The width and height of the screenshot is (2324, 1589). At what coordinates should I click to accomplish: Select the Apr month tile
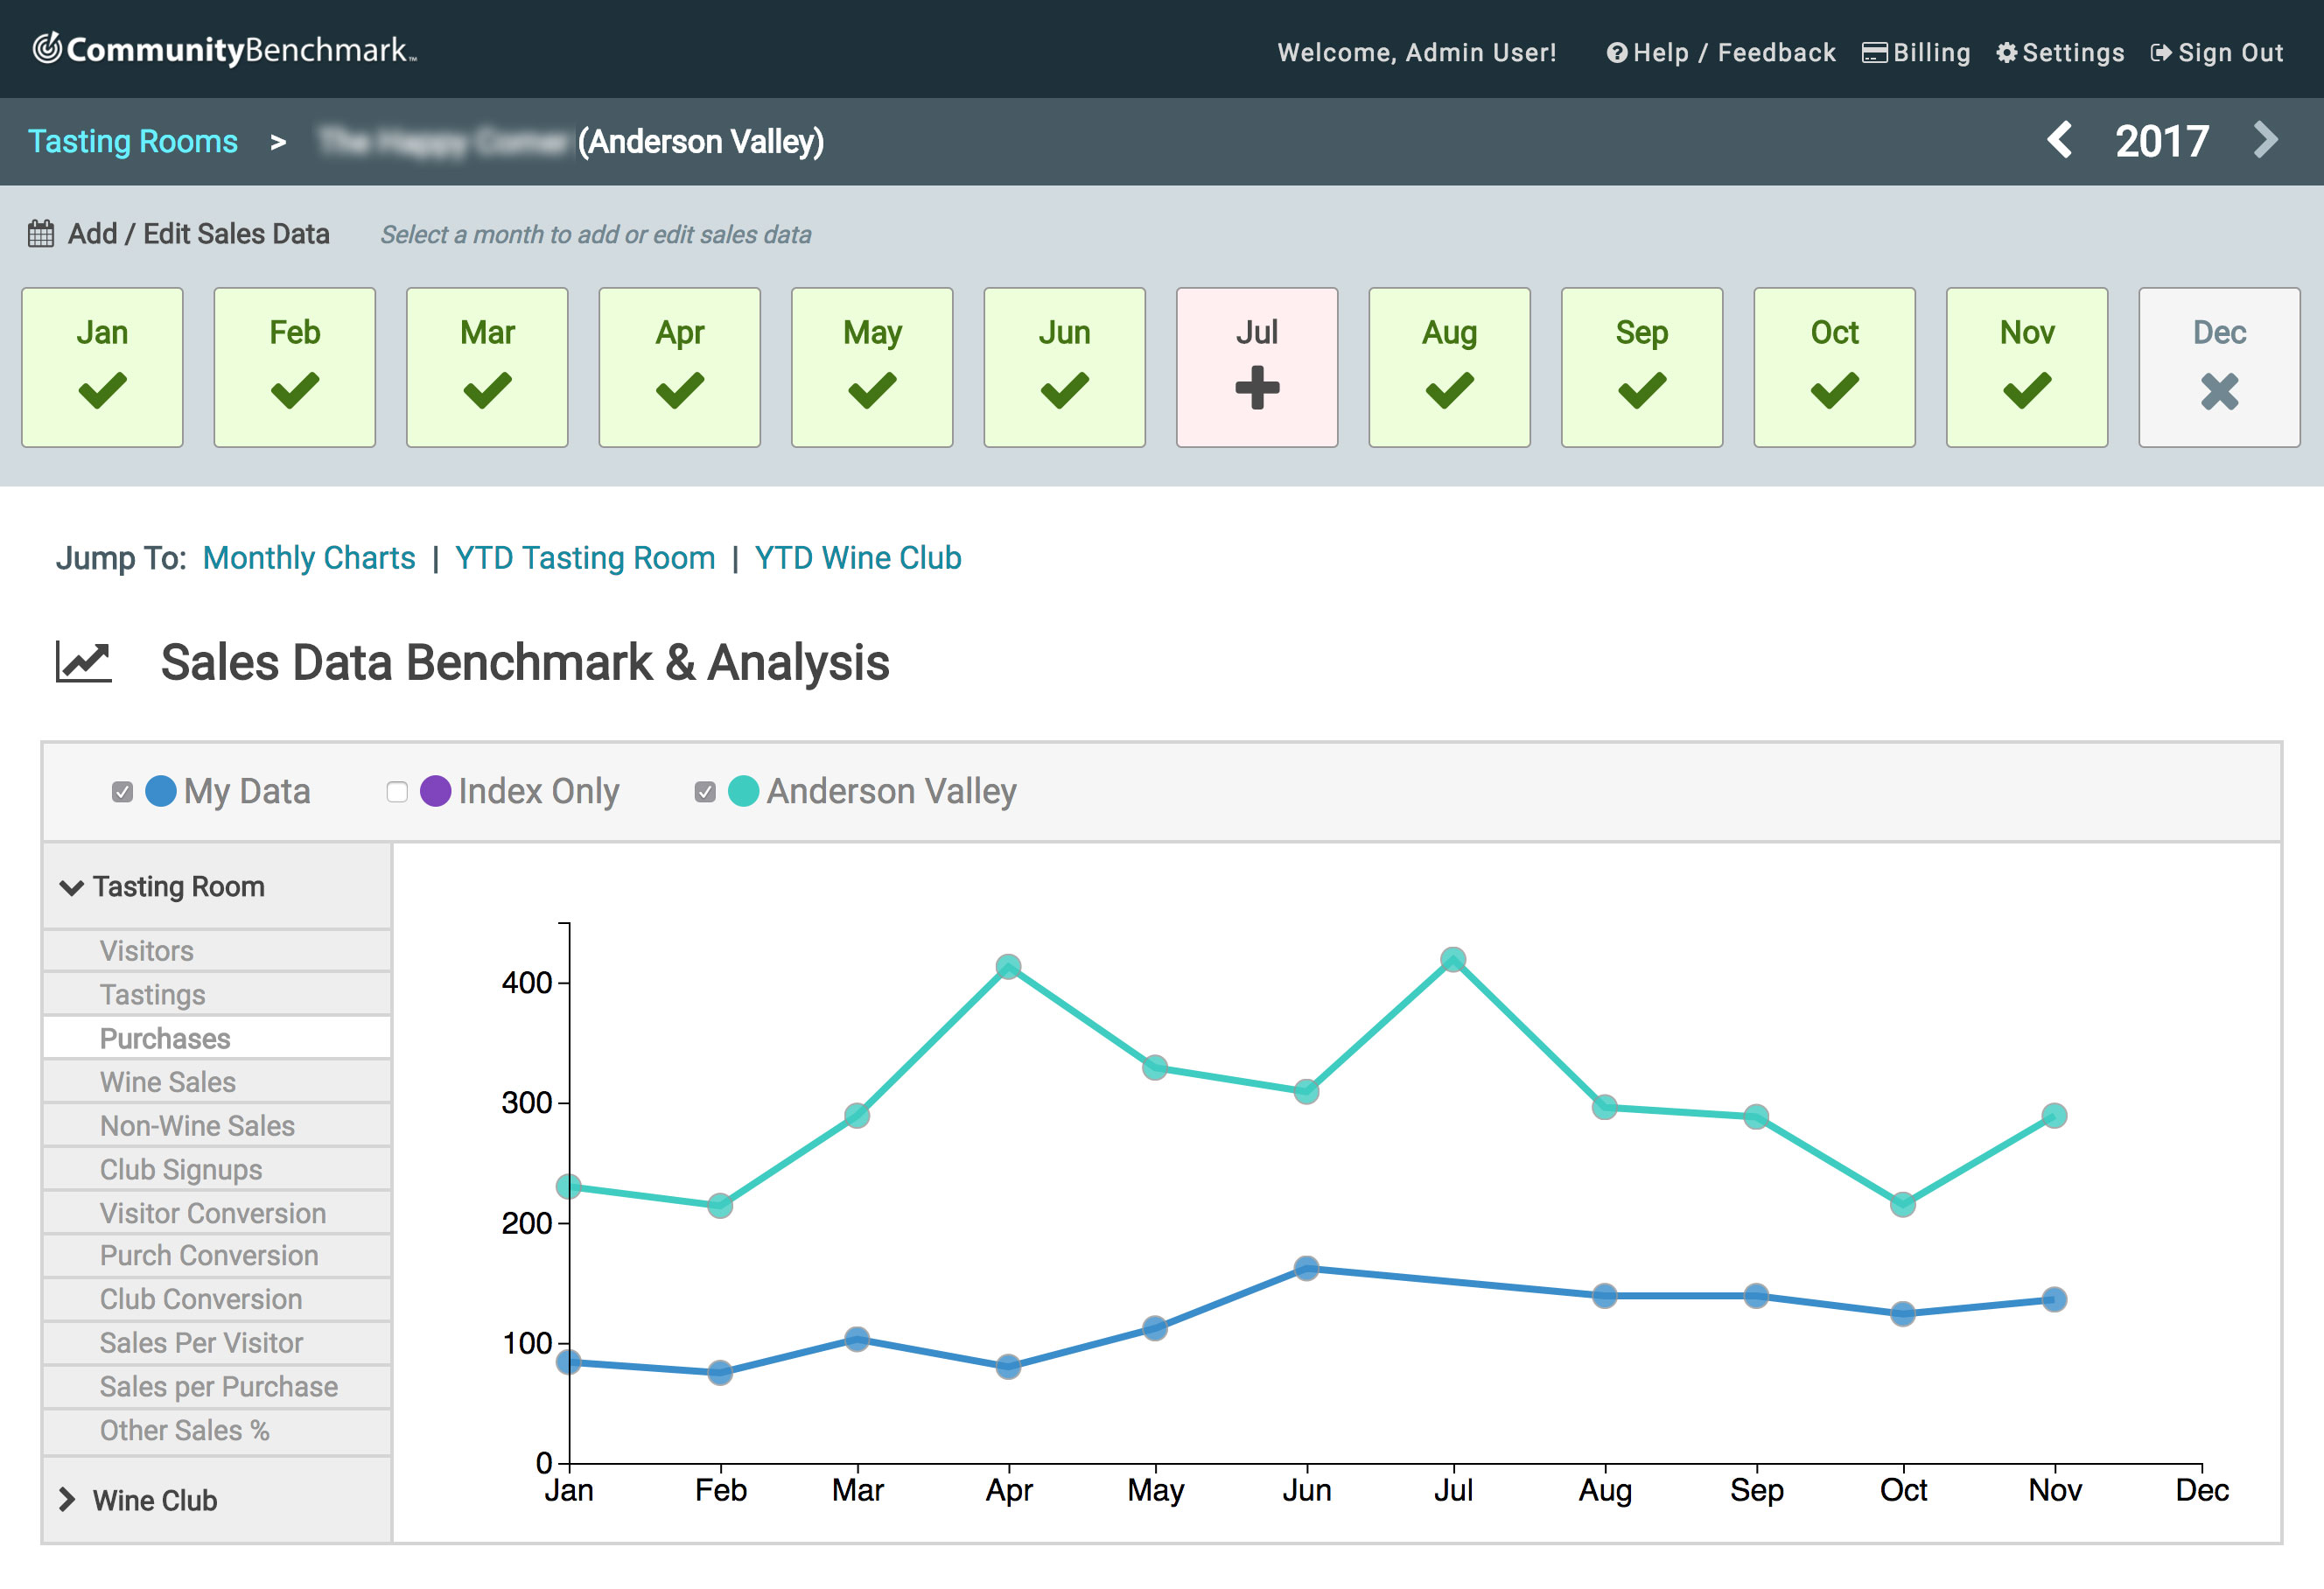click(x=680, y=367)
